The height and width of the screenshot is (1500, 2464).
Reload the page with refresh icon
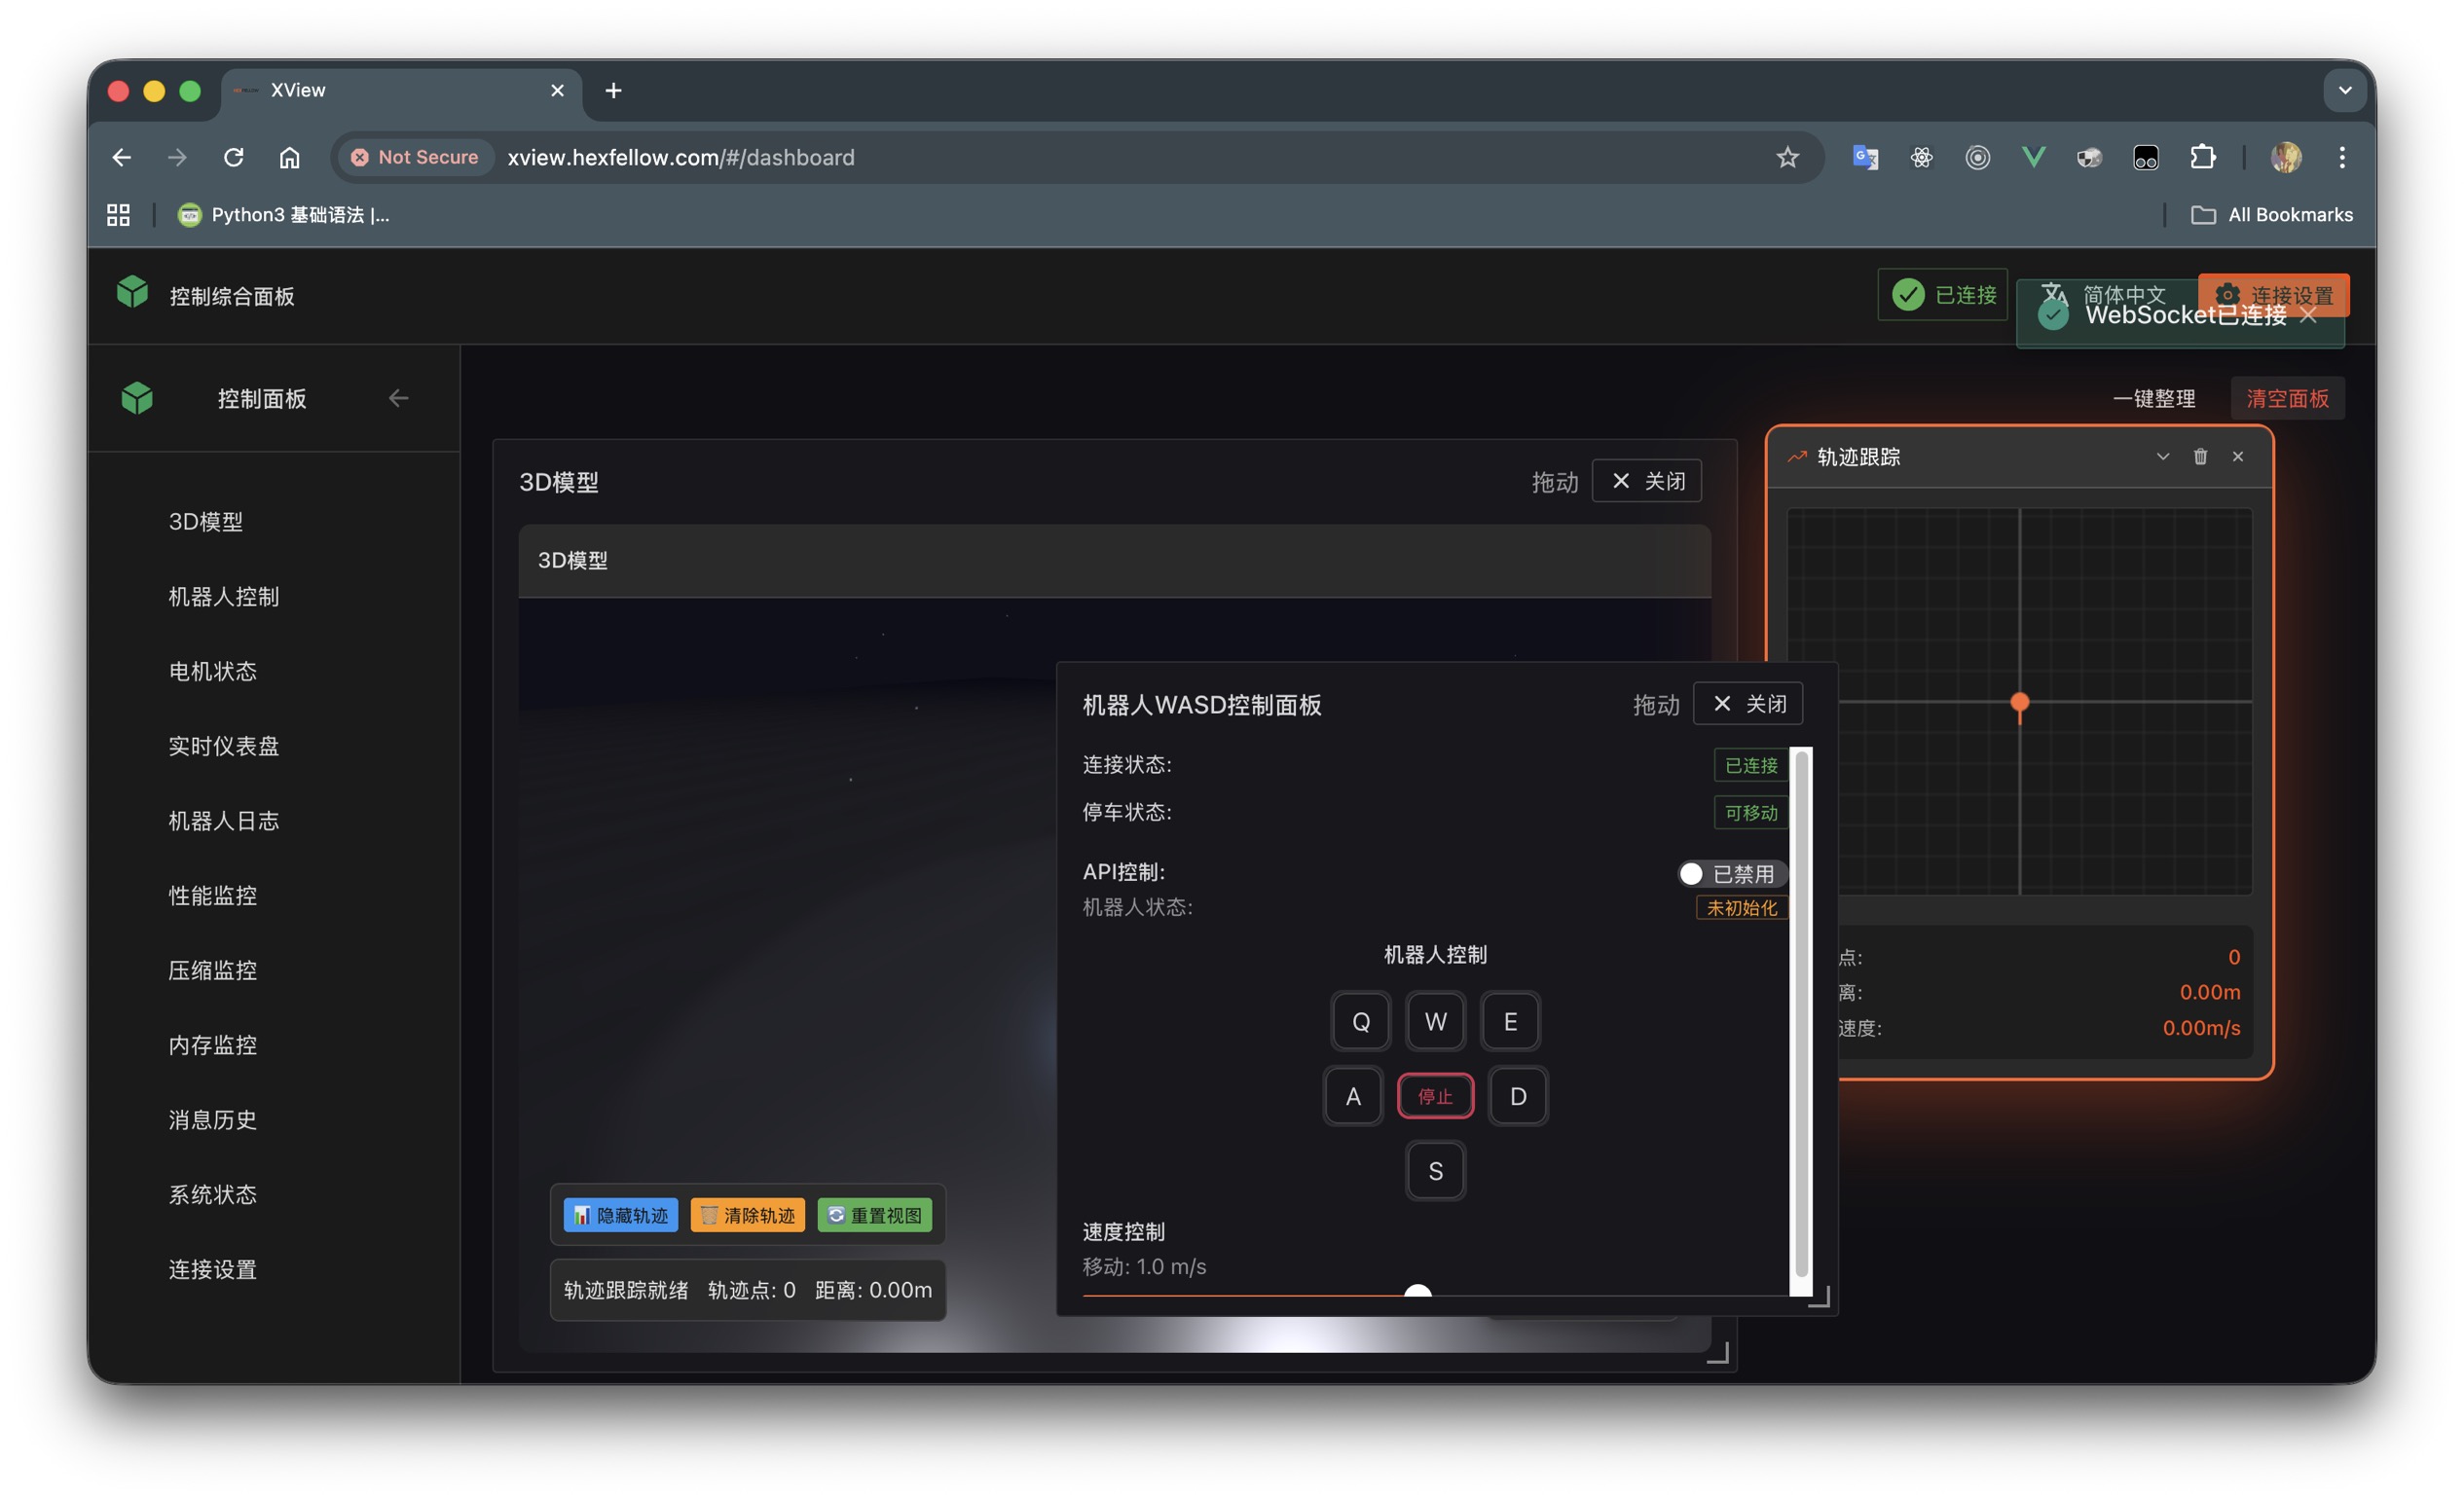click(x=233, y=157)
